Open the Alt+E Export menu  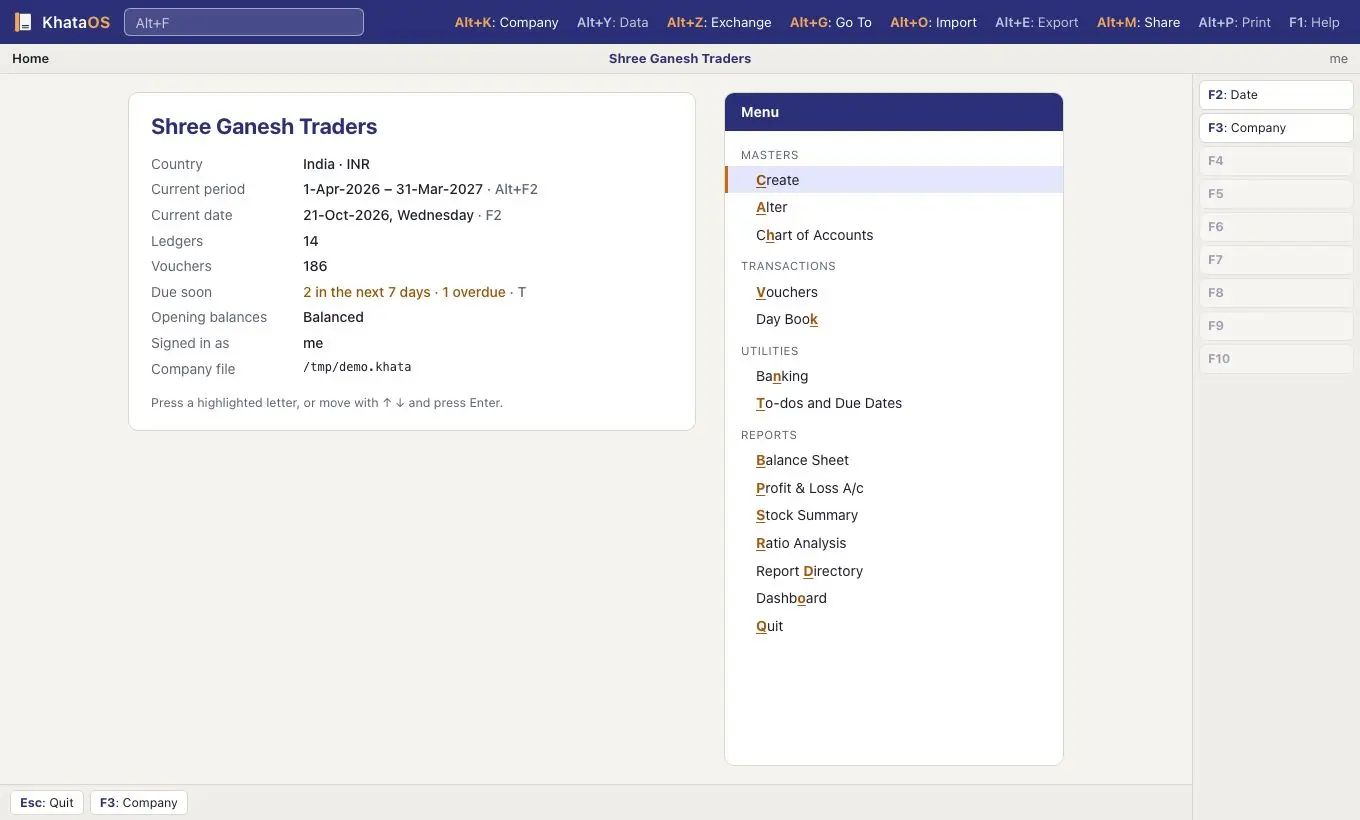[1036, 22]
